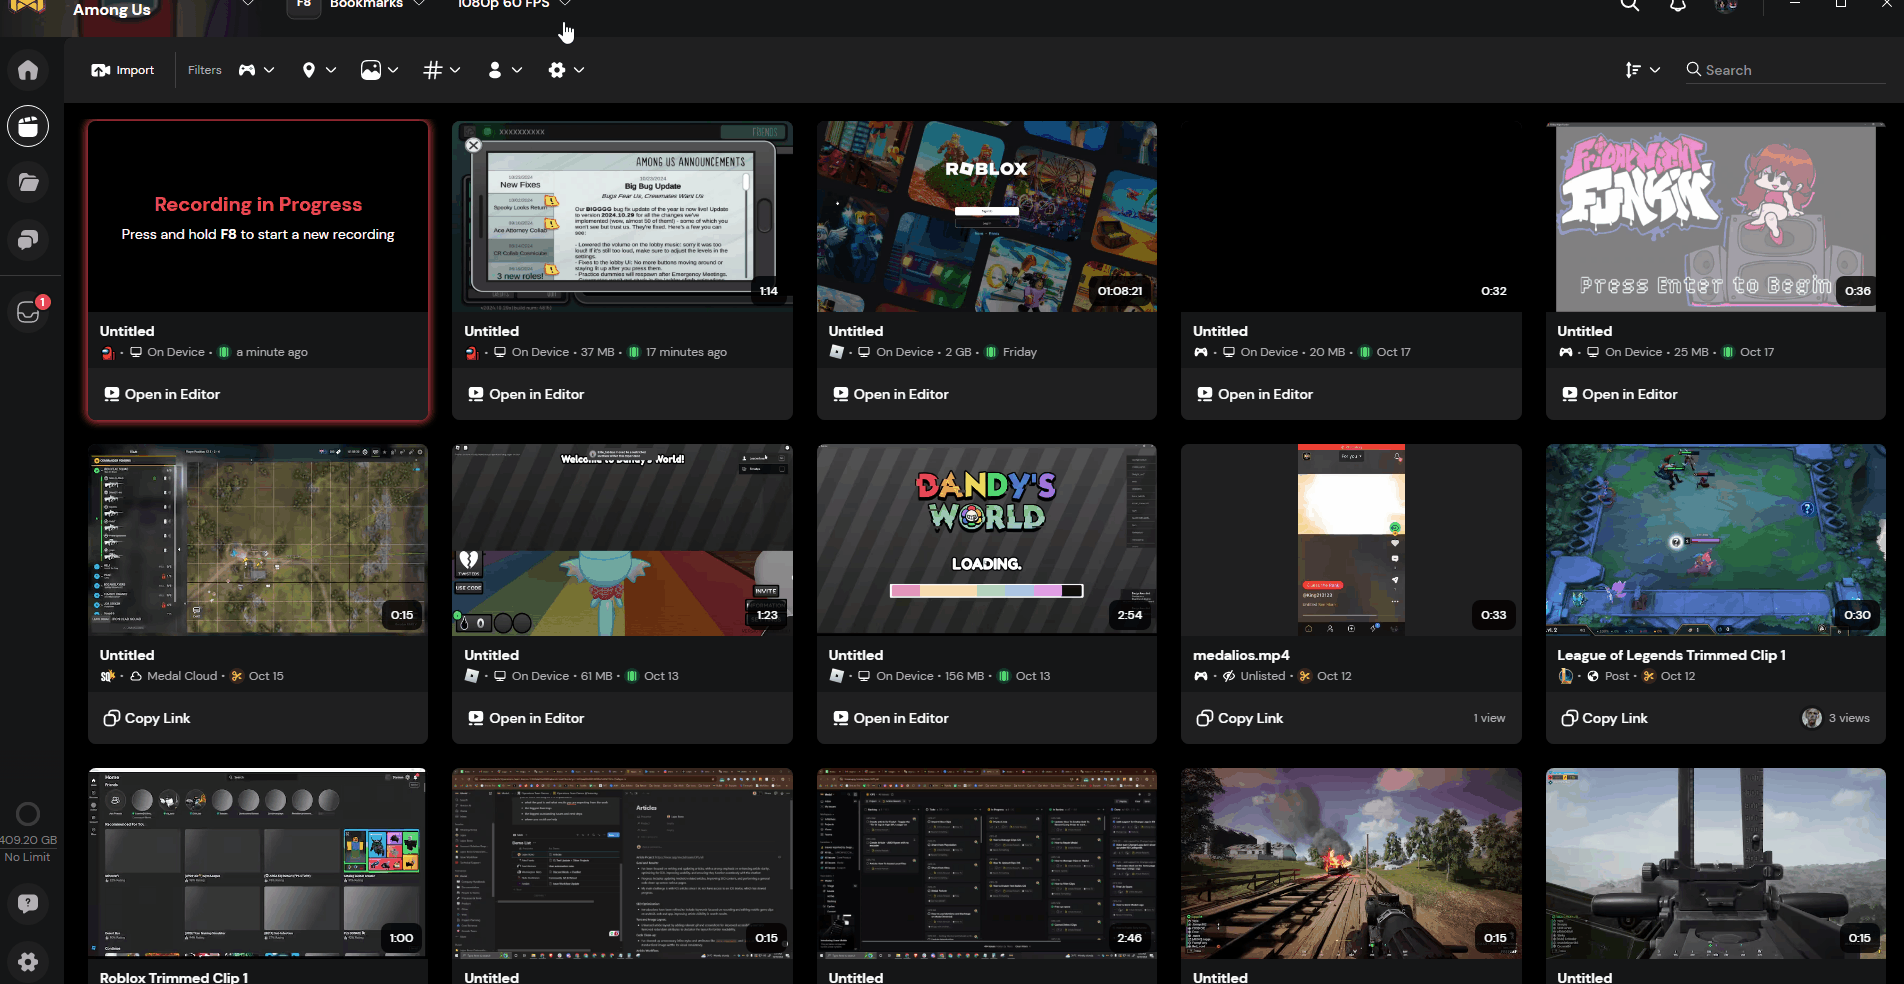
Task: Click the top bar search magnifier icon
Action: (1630, 4)
